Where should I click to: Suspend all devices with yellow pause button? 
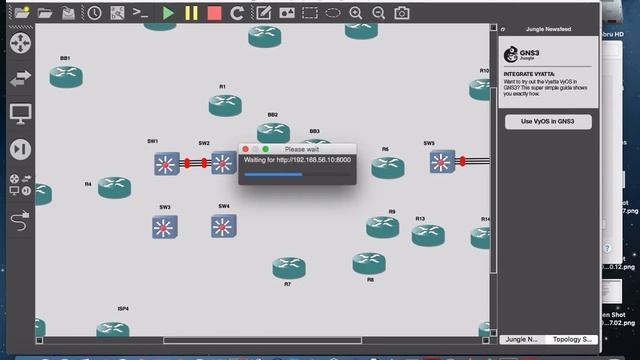(x=191, y=13)
